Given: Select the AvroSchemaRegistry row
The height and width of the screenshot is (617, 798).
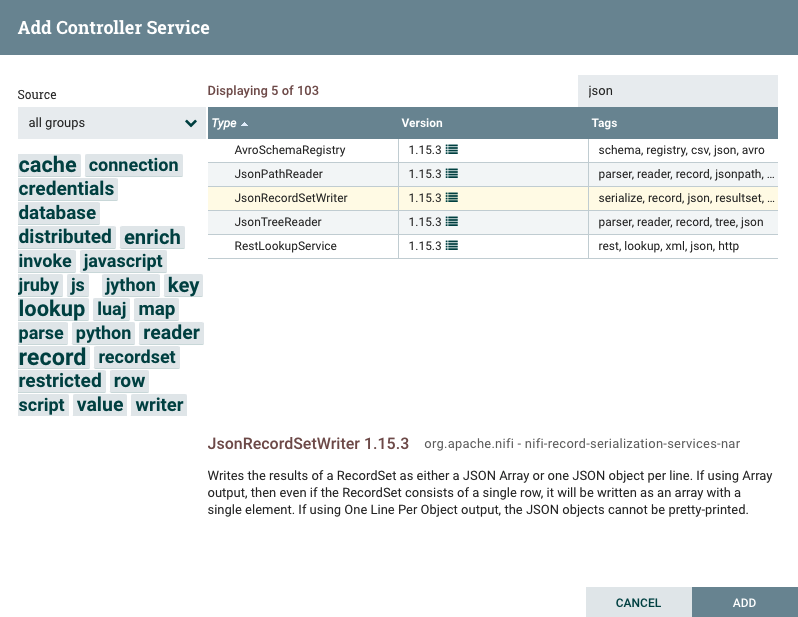Looking at the screenshot, I should pos(493,150).
